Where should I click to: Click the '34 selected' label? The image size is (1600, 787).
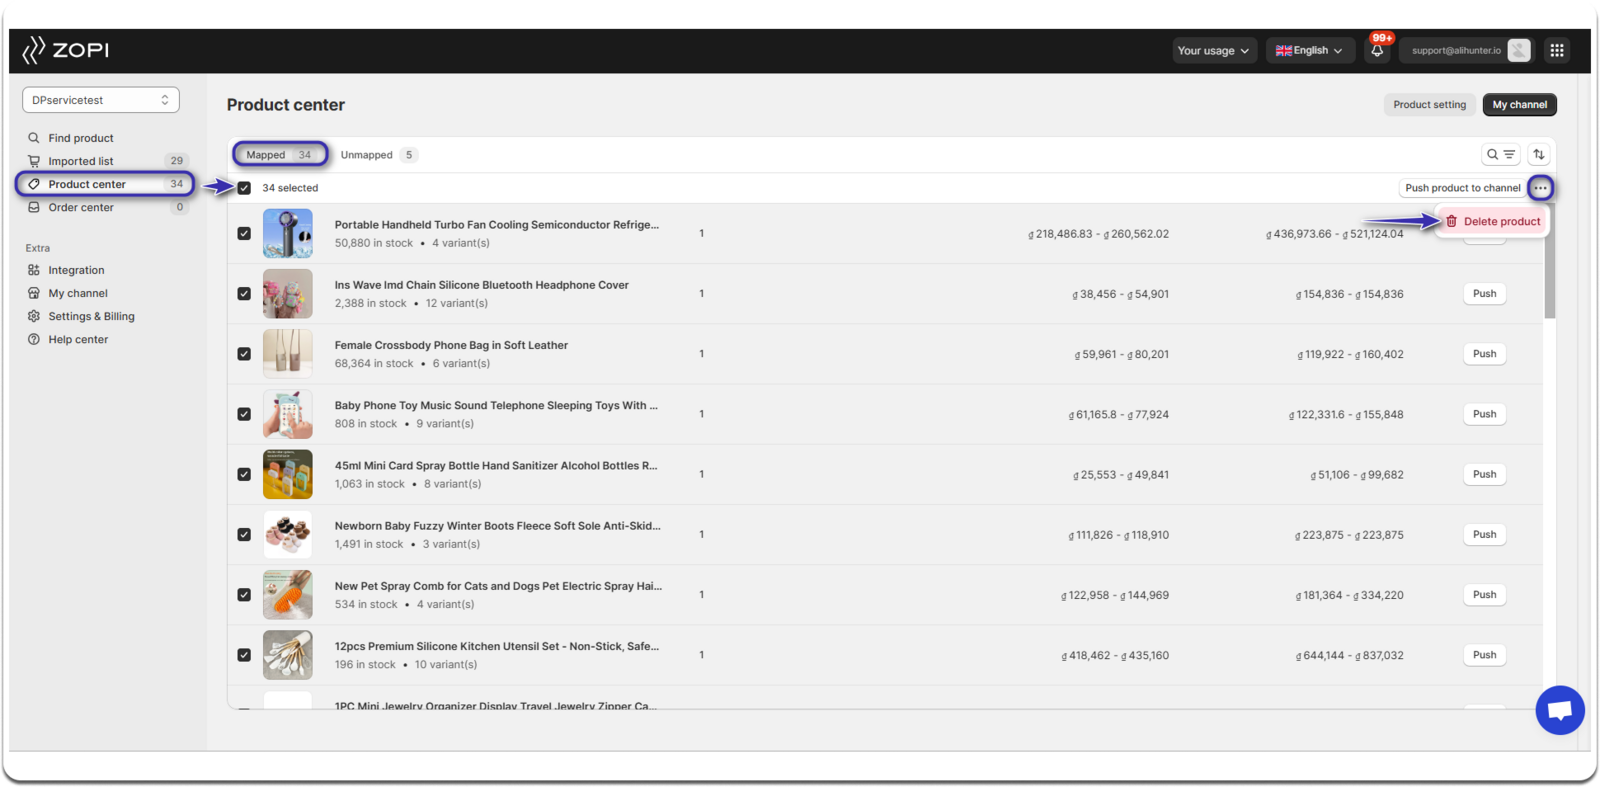(290, 188)
